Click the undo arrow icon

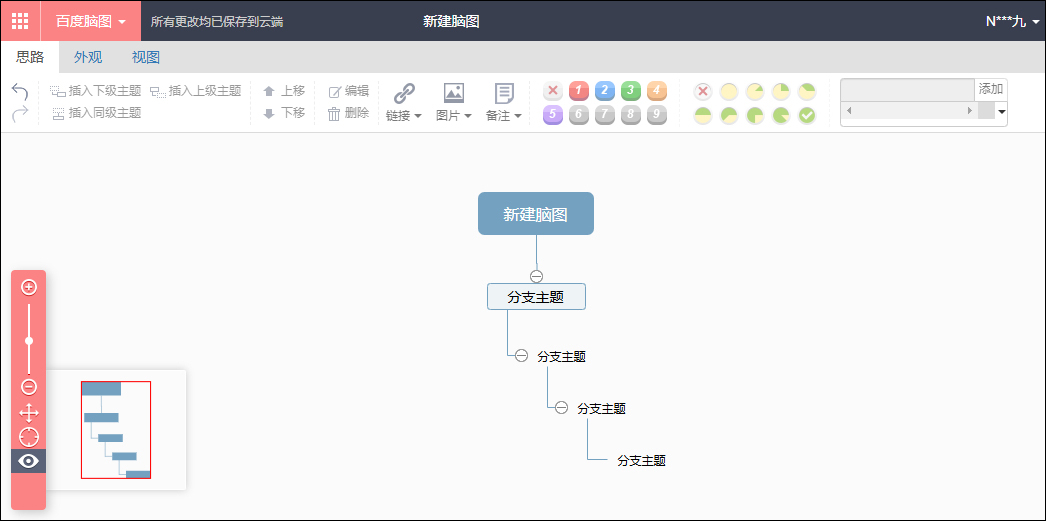coord(20,92)
